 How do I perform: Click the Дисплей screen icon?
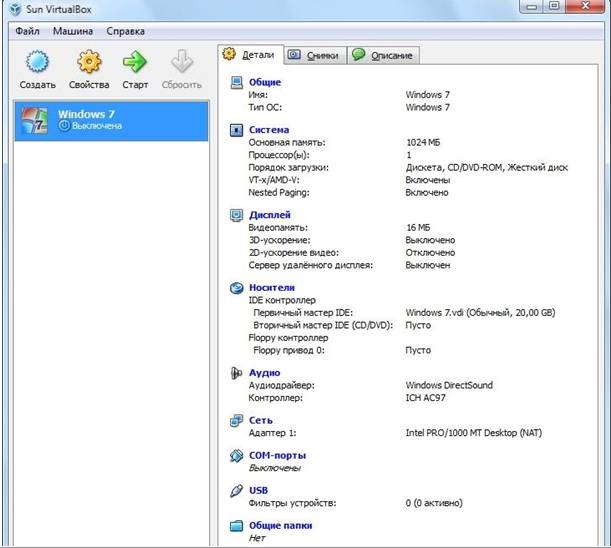point(237,215)
